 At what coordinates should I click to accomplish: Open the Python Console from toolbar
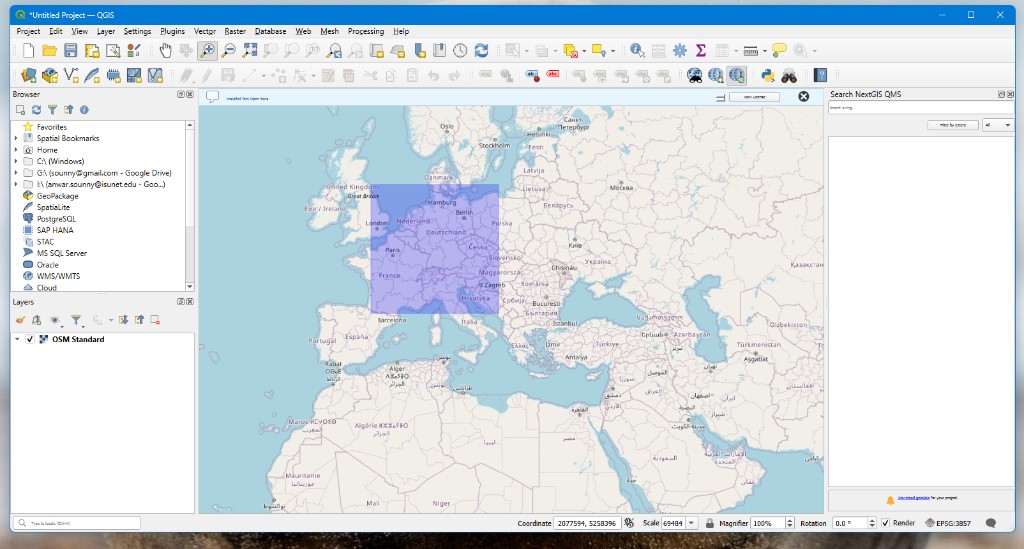[x=768, y=75]
